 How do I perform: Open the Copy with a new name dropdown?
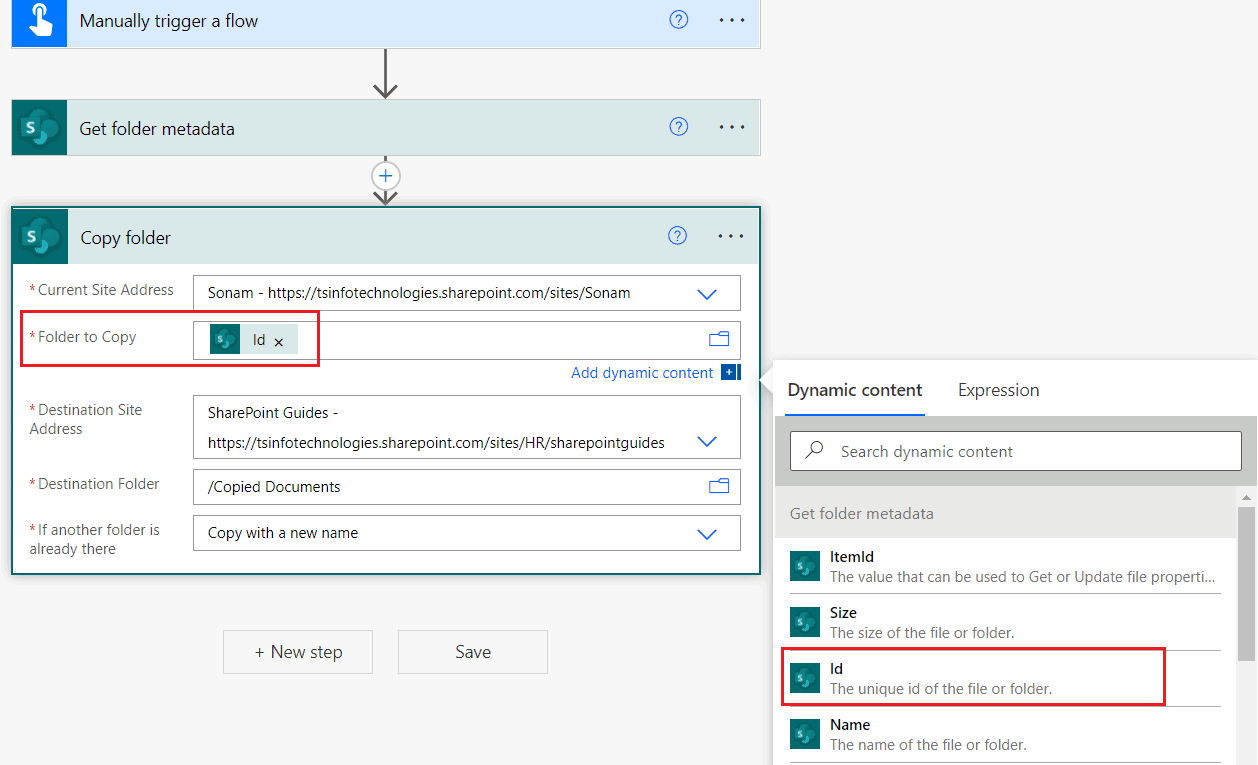[x=707, y=533]
